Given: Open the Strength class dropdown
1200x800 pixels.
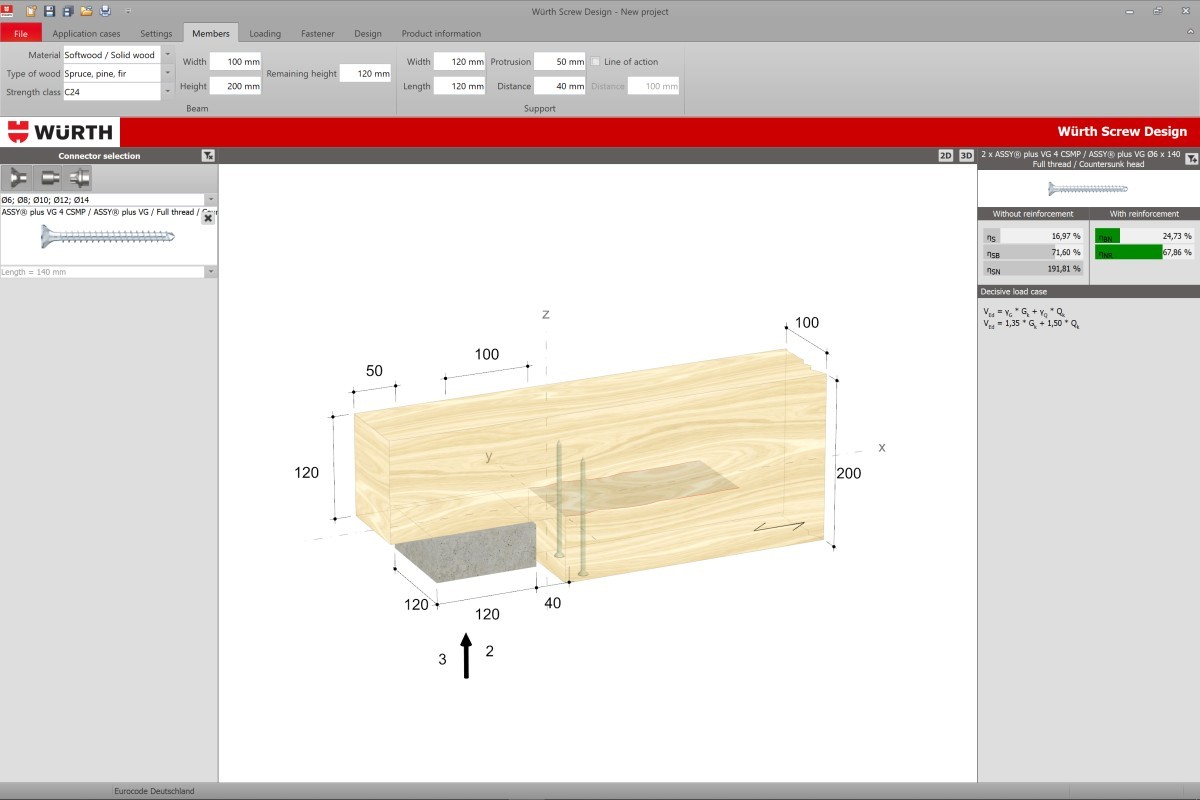Looking at the screenshot, I should [x=167, y=92].
